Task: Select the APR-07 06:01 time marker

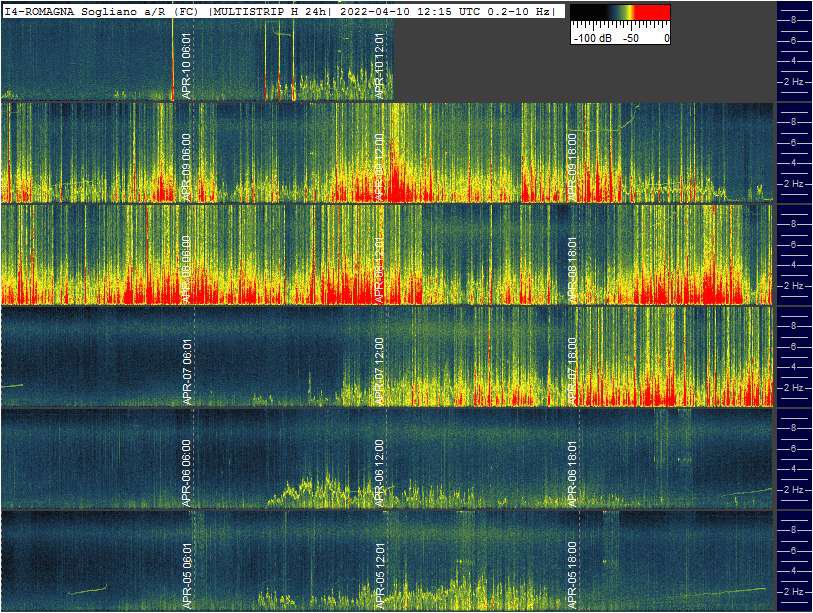Action: pyautogui.click(x=187, y=371)
